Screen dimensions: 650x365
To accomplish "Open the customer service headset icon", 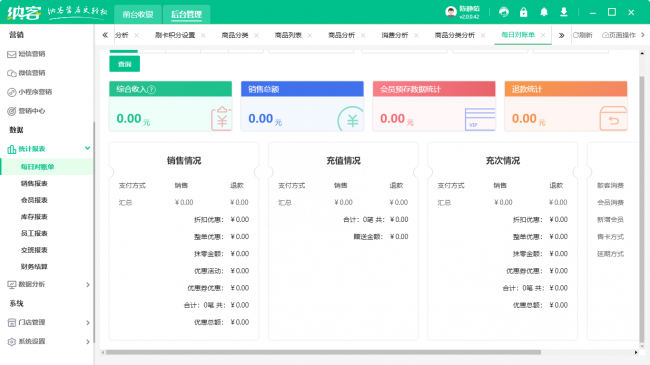I will pyautogui.click(x=504, y=12).
